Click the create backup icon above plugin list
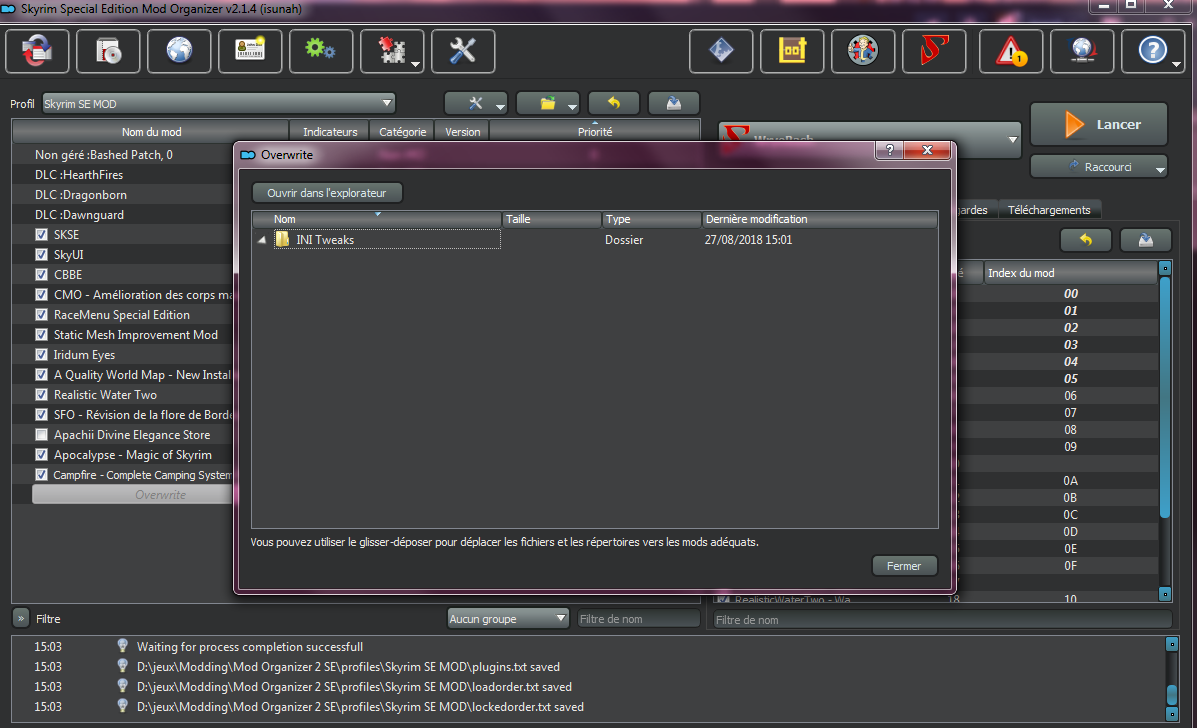This screenshot has height=728, width=1197. (x=1145, y=240)
